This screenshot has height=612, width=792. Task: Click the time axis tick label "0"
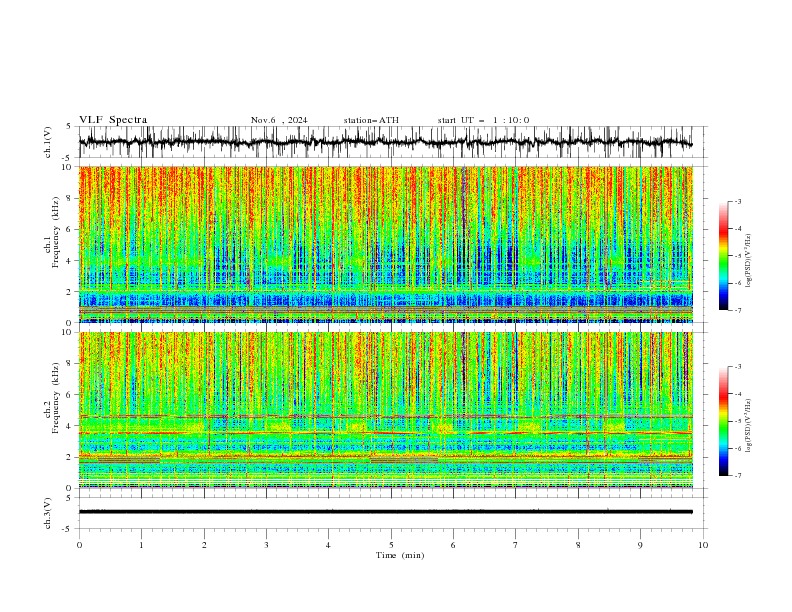pyautogui.click(x=79, y=545)
